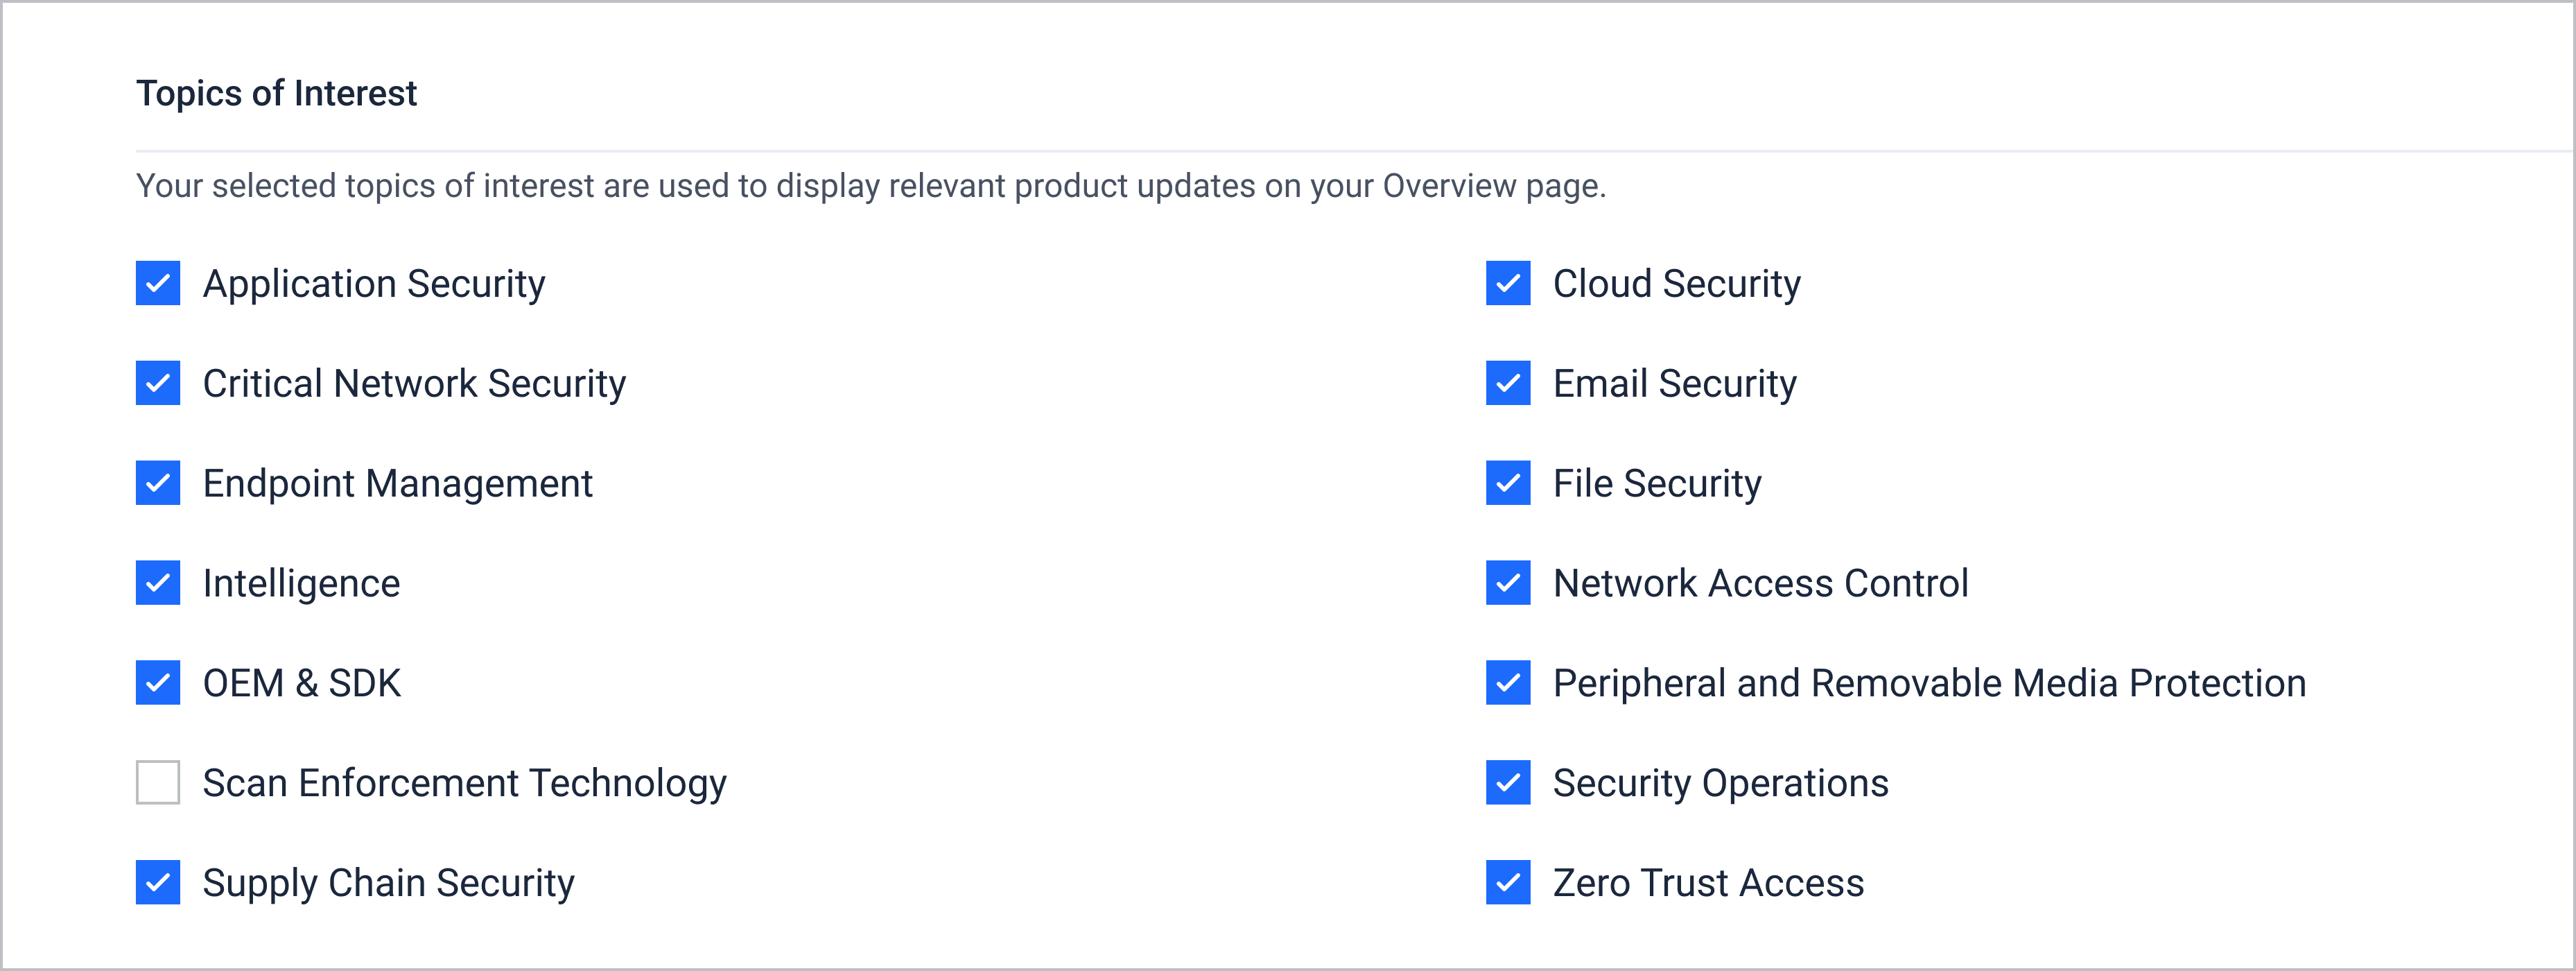Uncheck the Cloud Security checkbox

[1508, 283]
